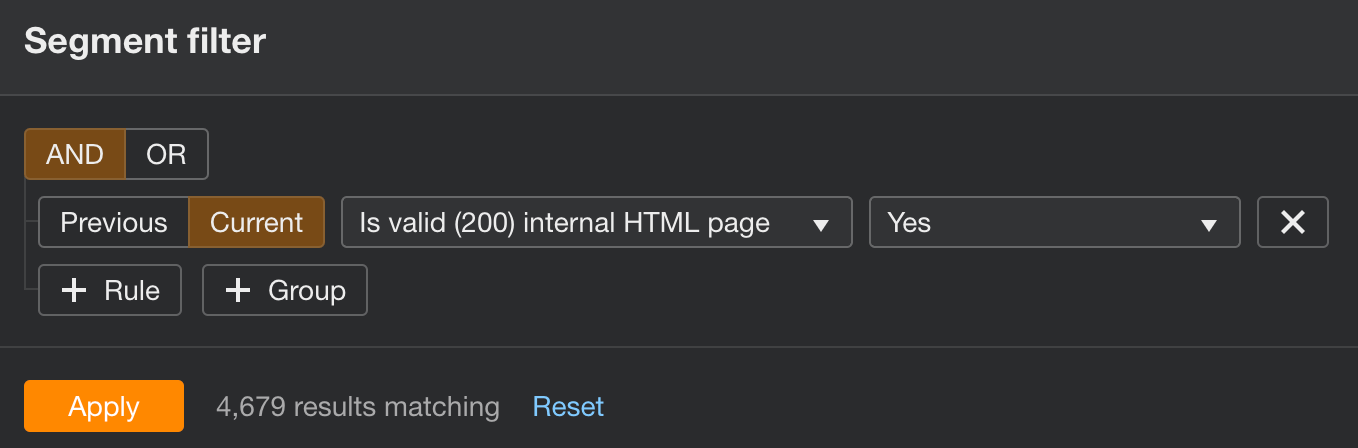Select the AND logical operator
The width and height of the screenshot is (1358, 448).
click(x=75, y=154)
